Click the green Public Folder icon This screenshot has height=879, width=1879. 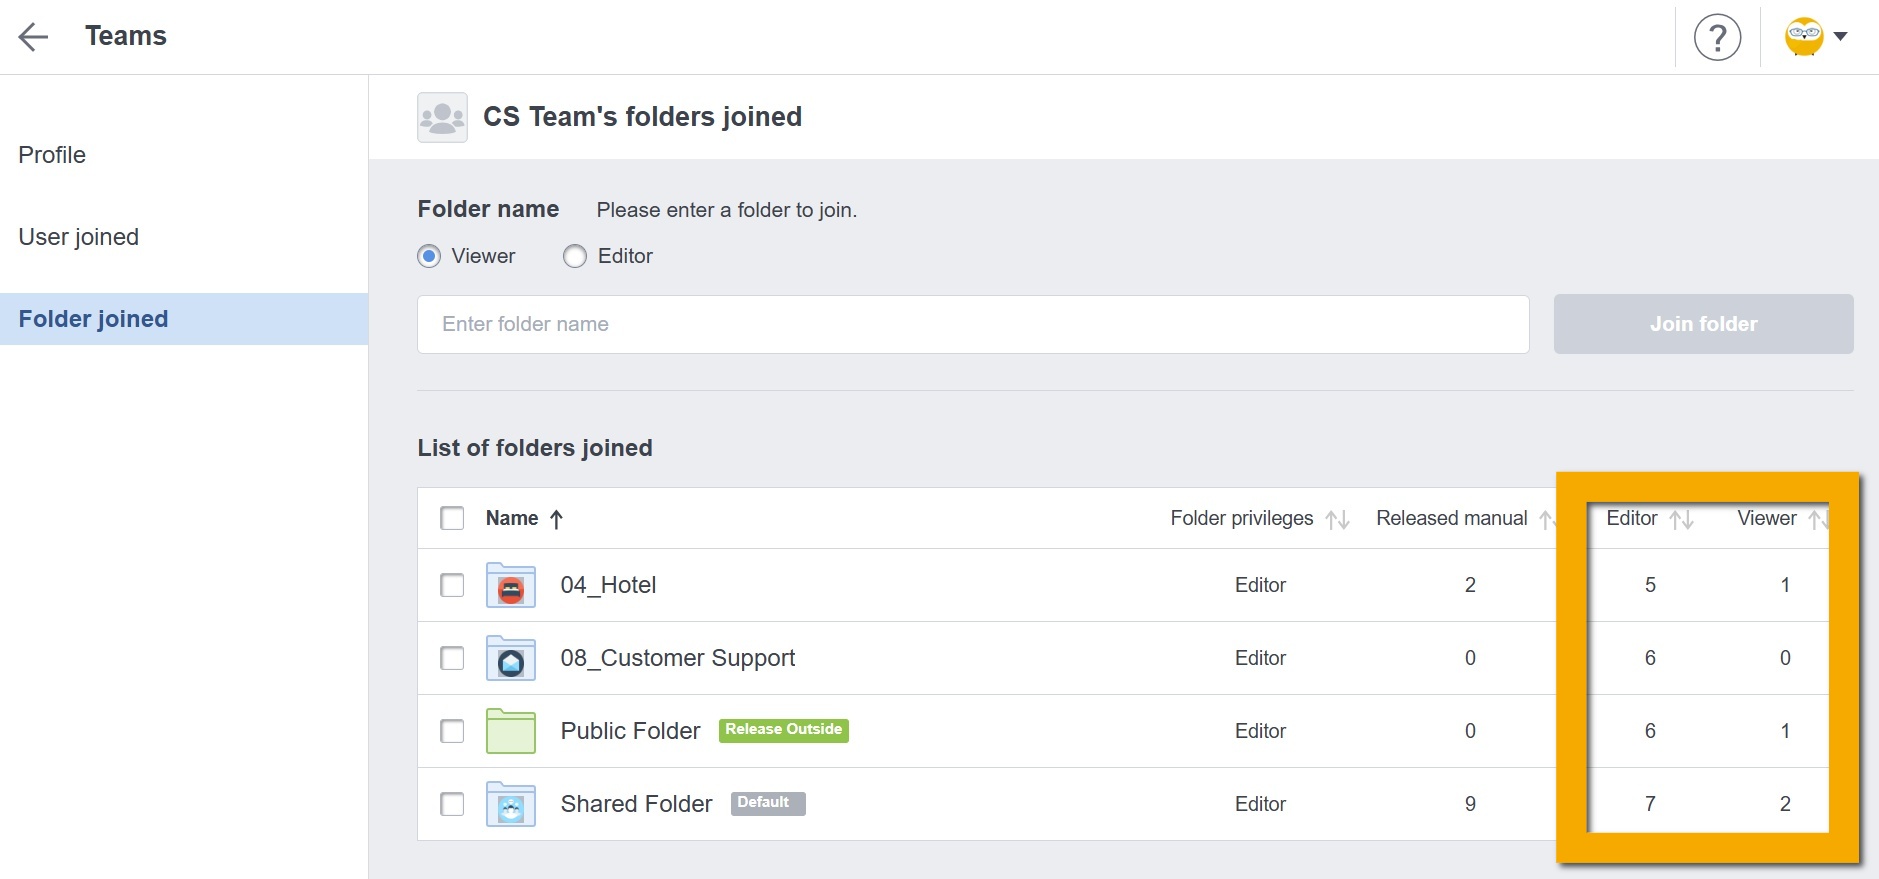click(510, 732)
